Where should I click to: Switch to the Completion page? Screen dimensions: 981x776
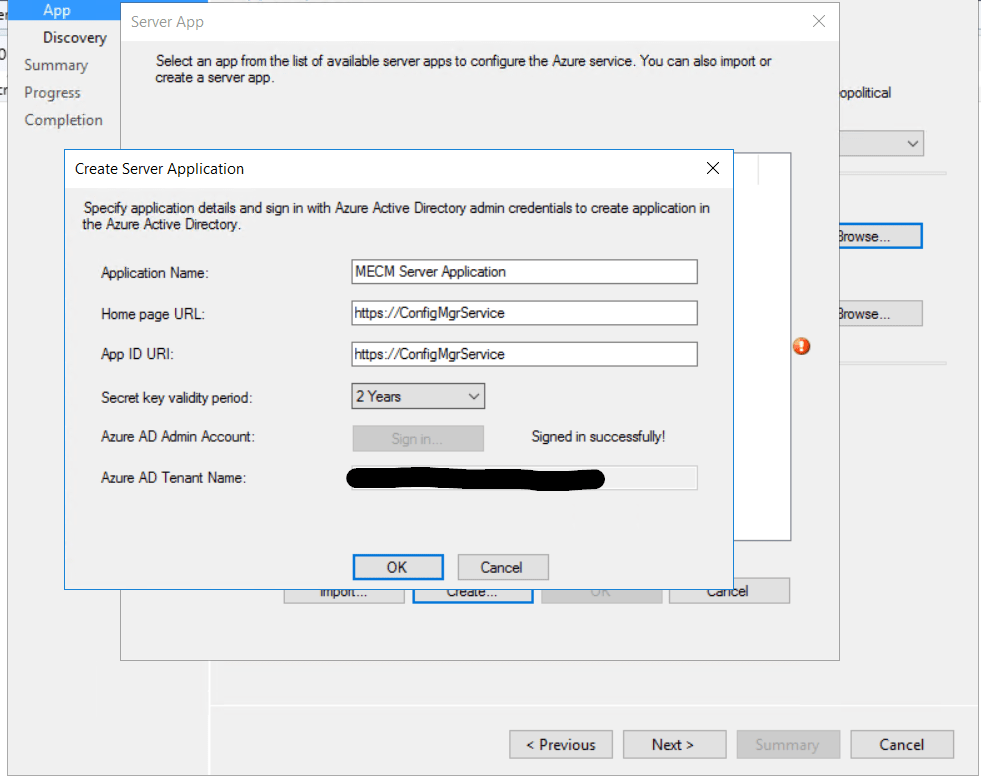[63, 119]
